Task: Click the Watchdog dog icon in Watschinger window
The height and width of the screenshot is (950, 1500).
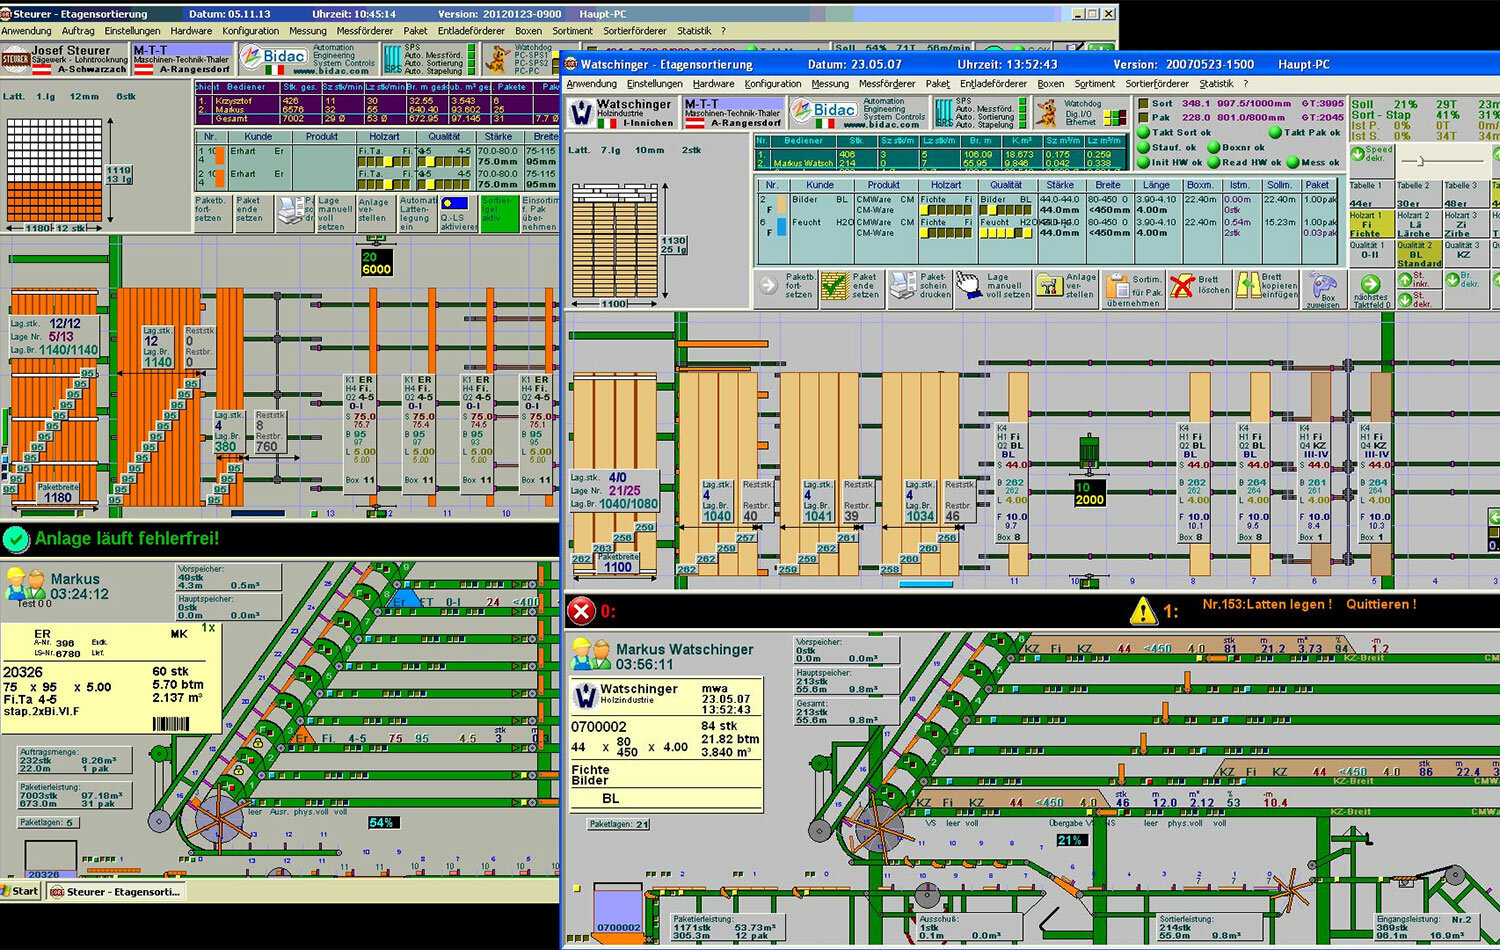Action: point(1047,113)
